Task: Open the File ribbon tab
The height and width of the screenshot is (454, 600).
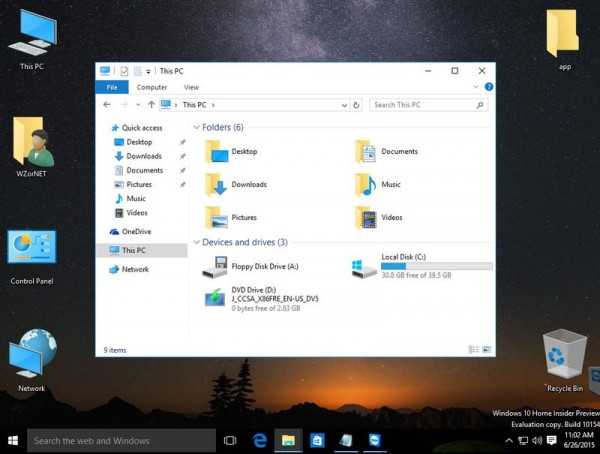Action: pyautogui.click(x=112, y=87)
